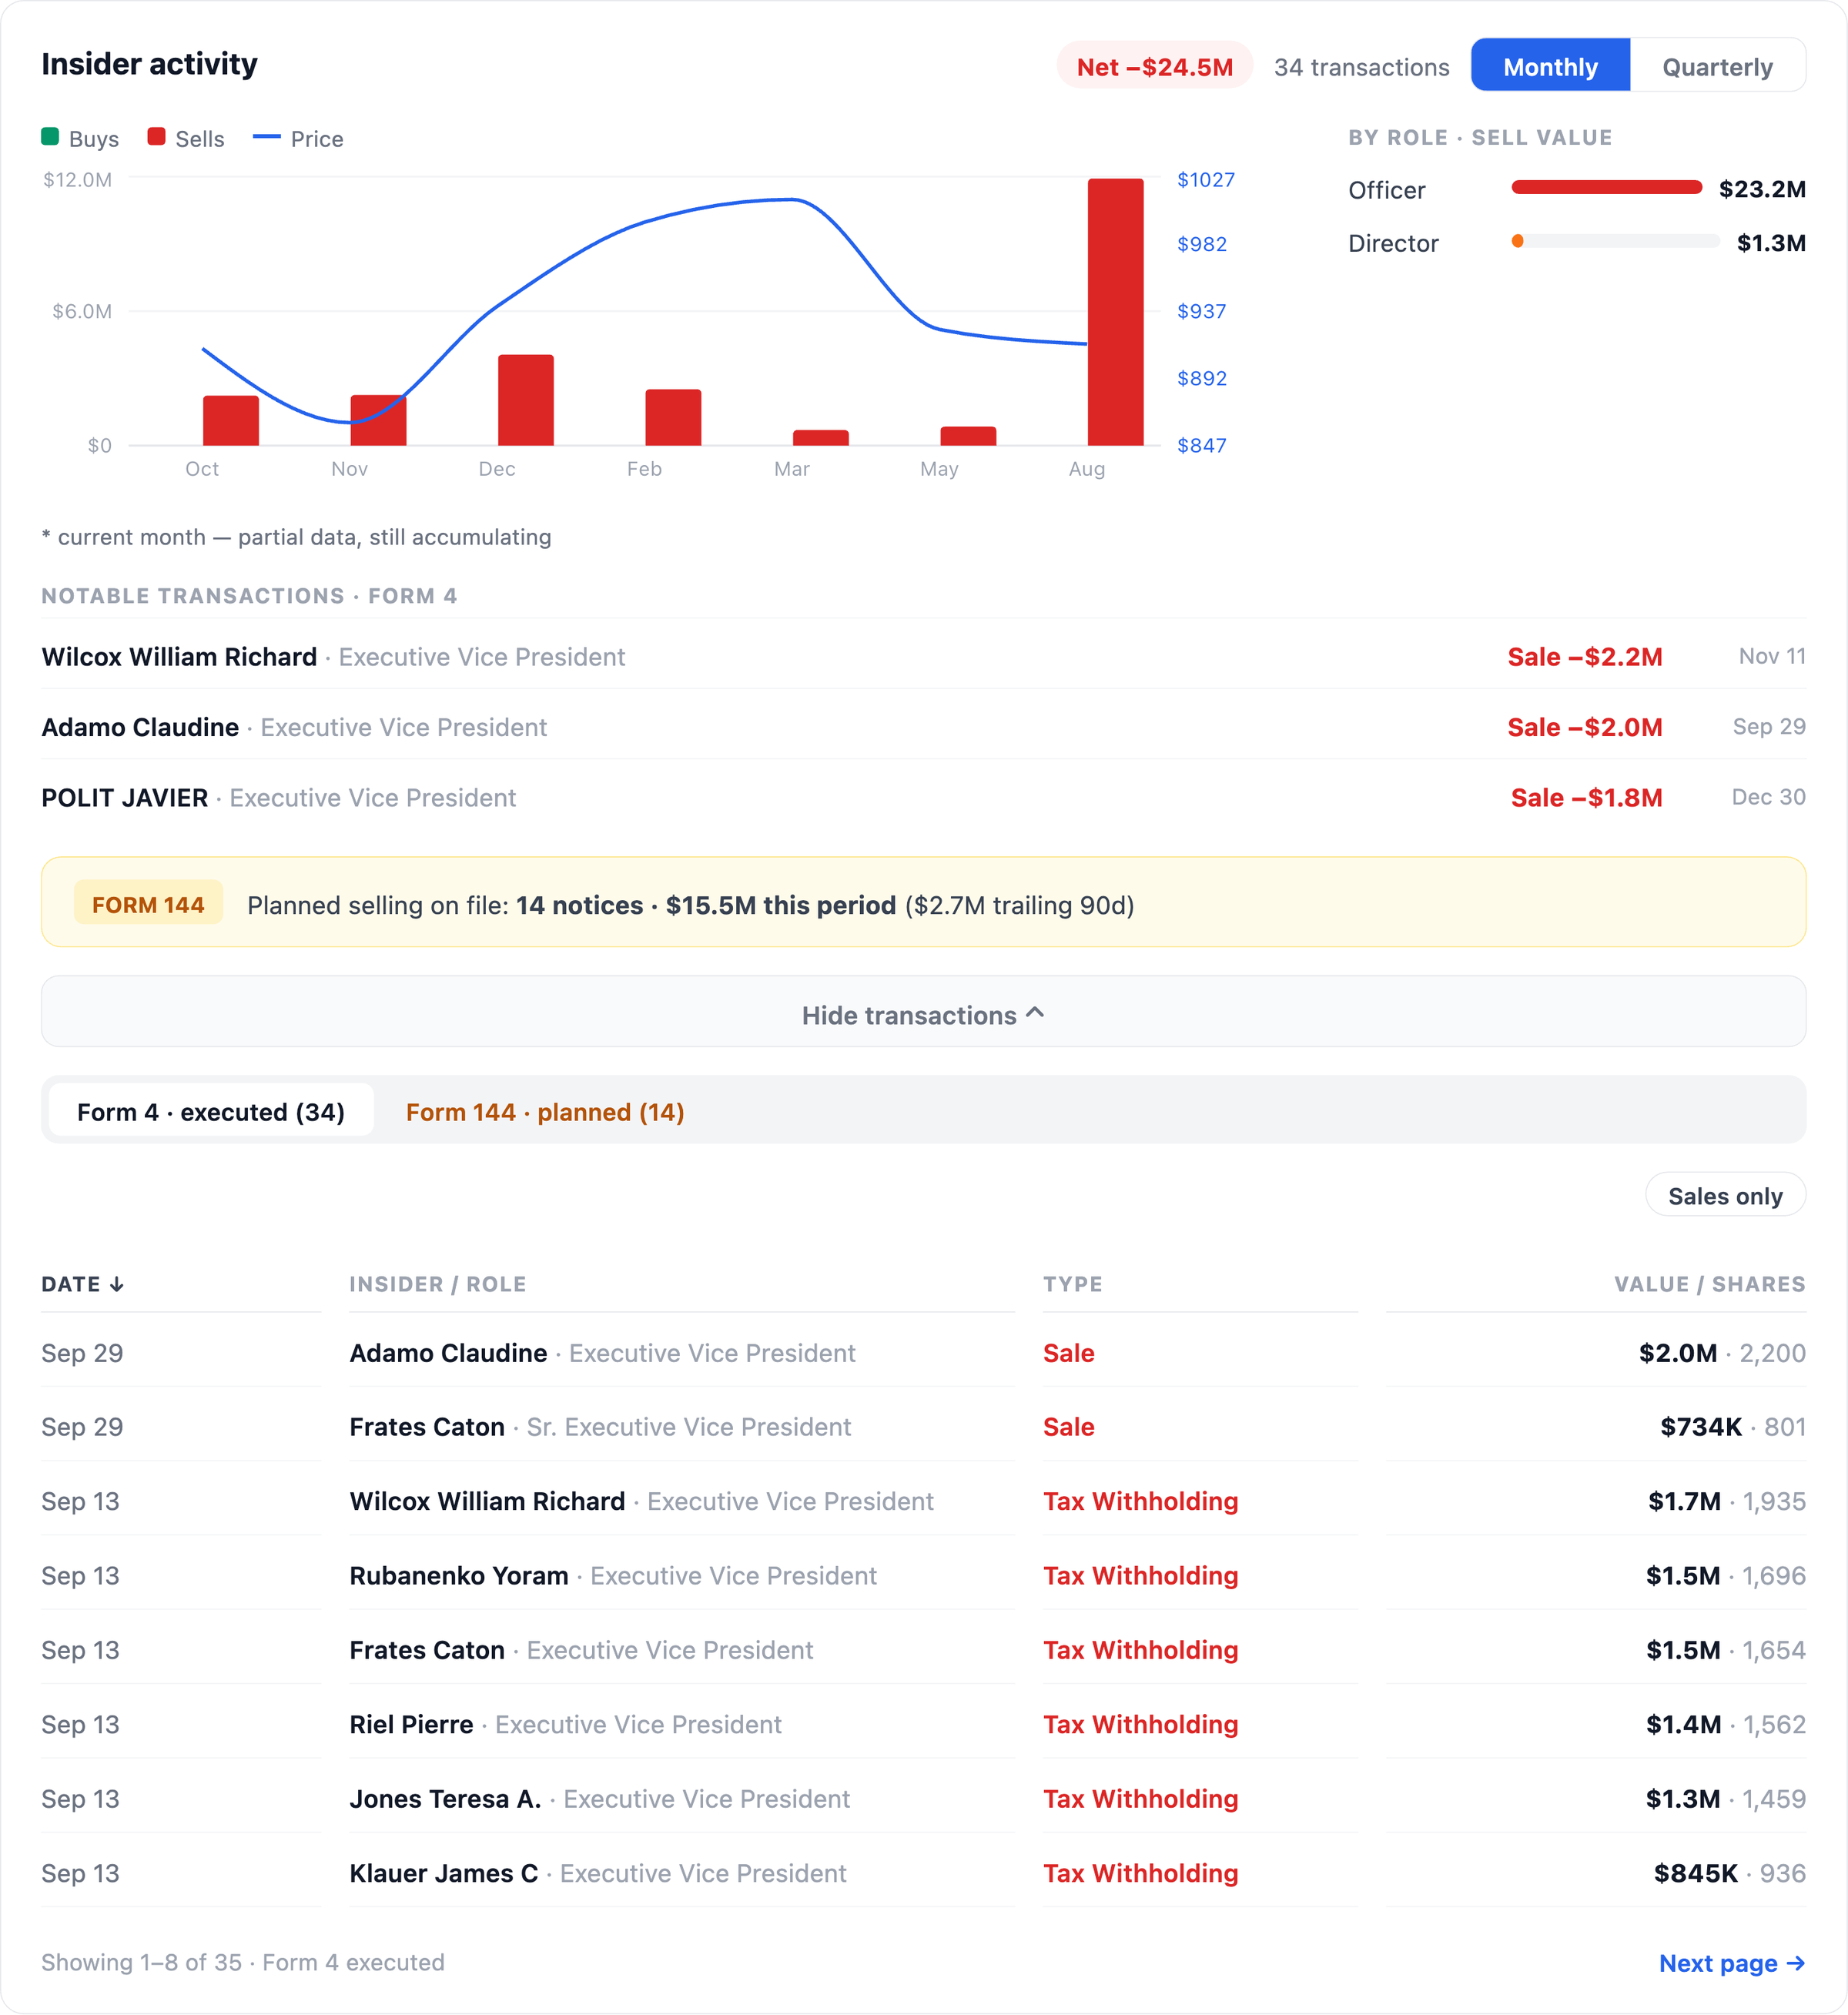
Task: Select Rubanenko Yoram row name
Action: pos(459,1575)
